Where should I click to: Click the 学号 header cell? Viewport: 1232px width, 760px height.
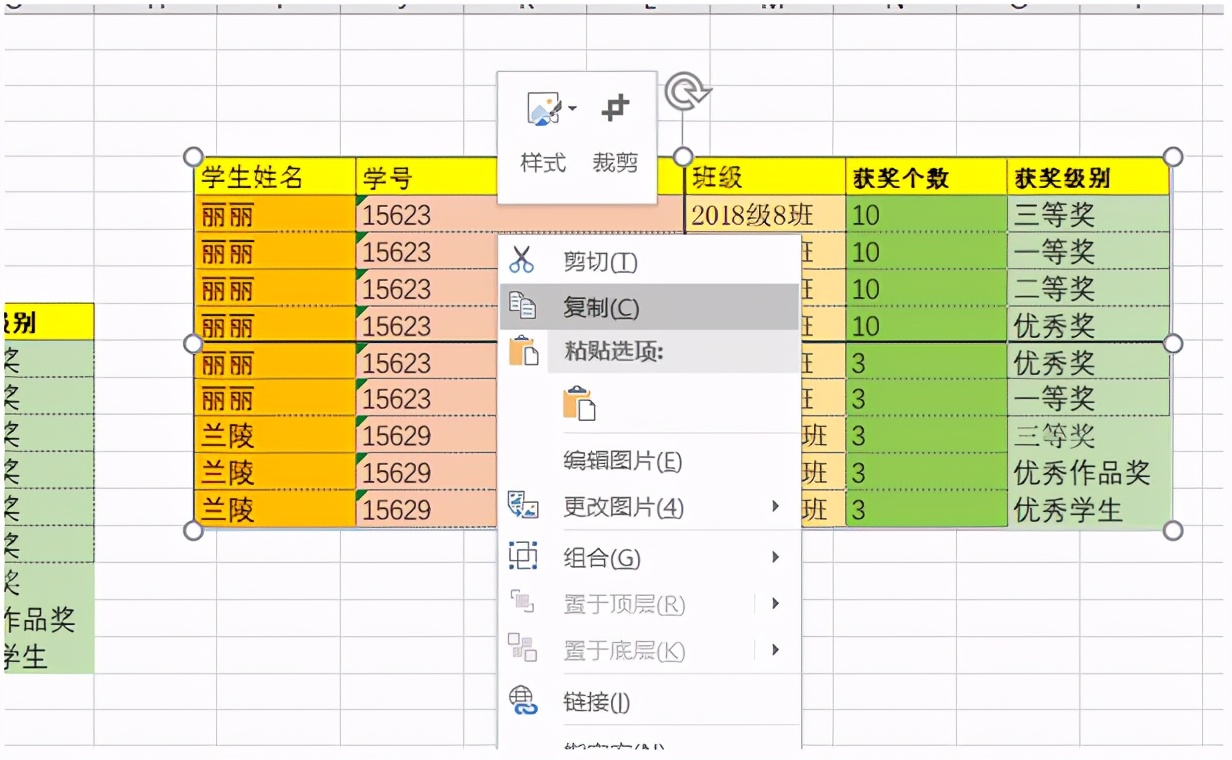pyautogui.click(x=427, y=177)
